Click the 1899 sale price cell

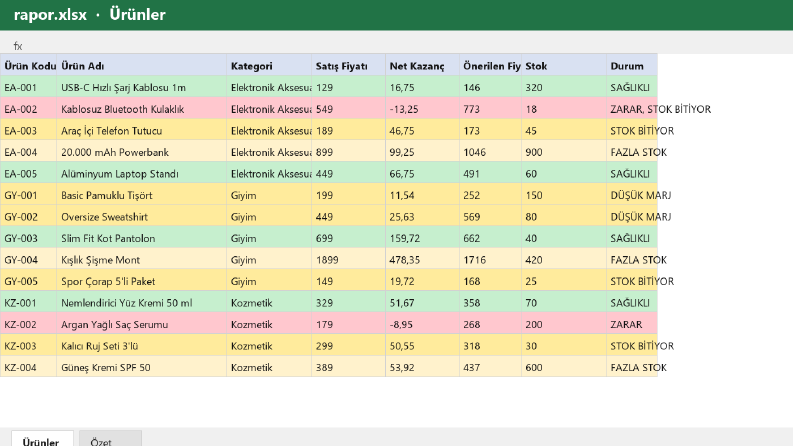[348, 259]
